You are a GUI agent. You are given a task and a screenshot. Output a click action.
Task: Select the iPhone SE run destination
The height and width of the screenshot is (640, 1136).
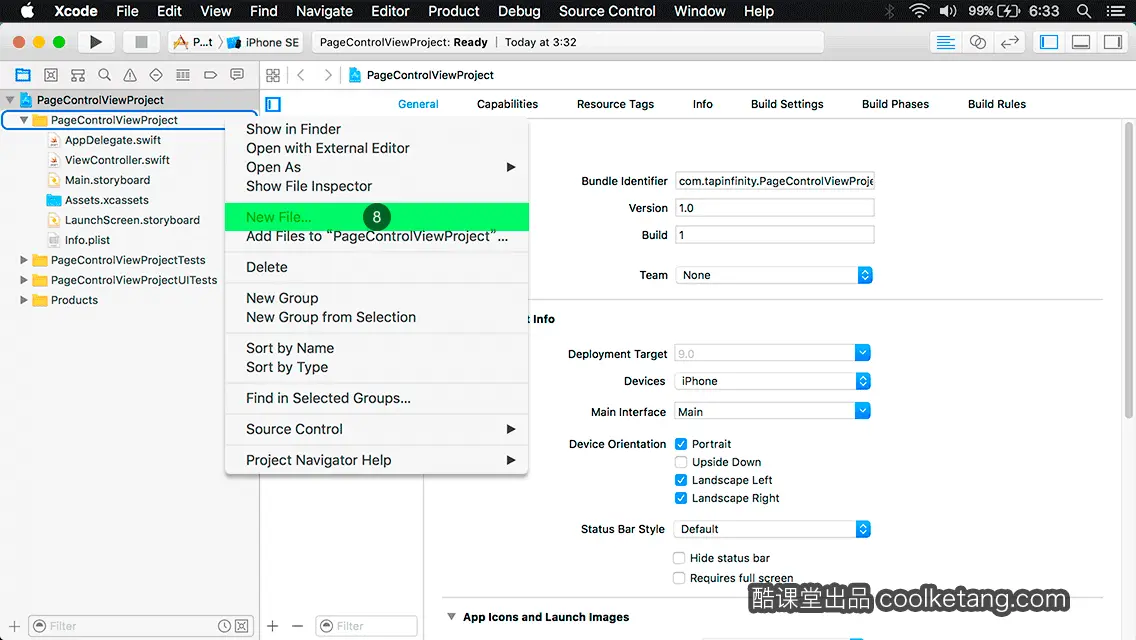[263, 42]
